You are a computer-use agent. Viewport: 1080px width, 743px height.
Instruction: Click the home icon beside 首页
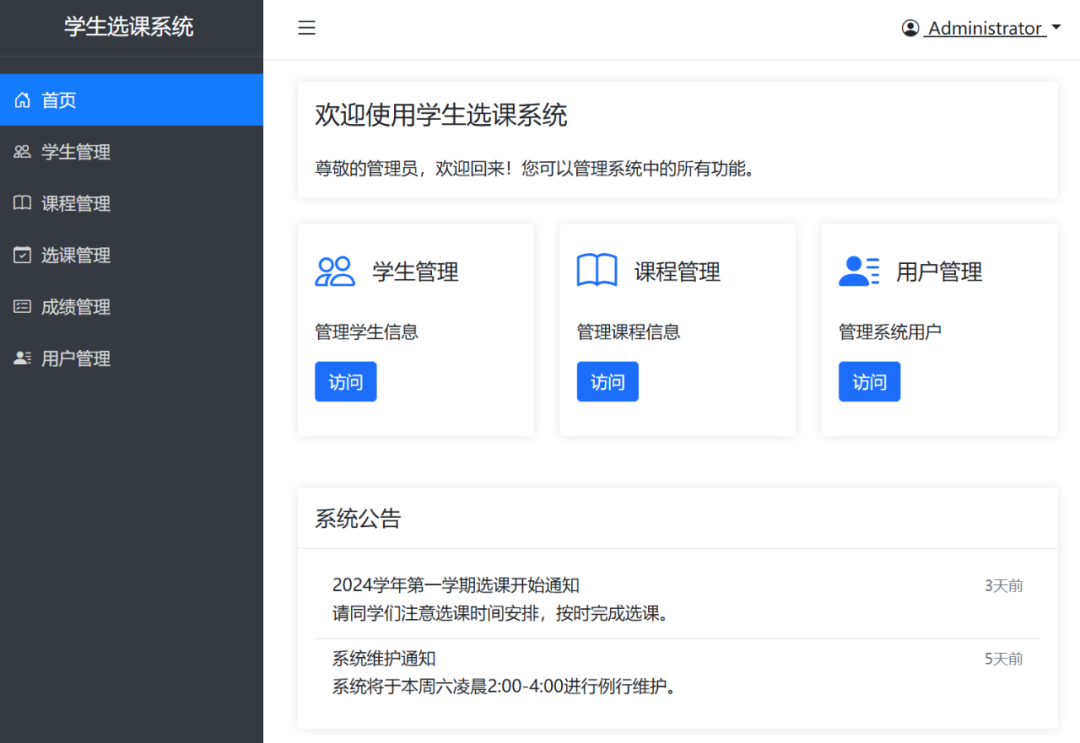pyautogui.click(x=22, y=99)
